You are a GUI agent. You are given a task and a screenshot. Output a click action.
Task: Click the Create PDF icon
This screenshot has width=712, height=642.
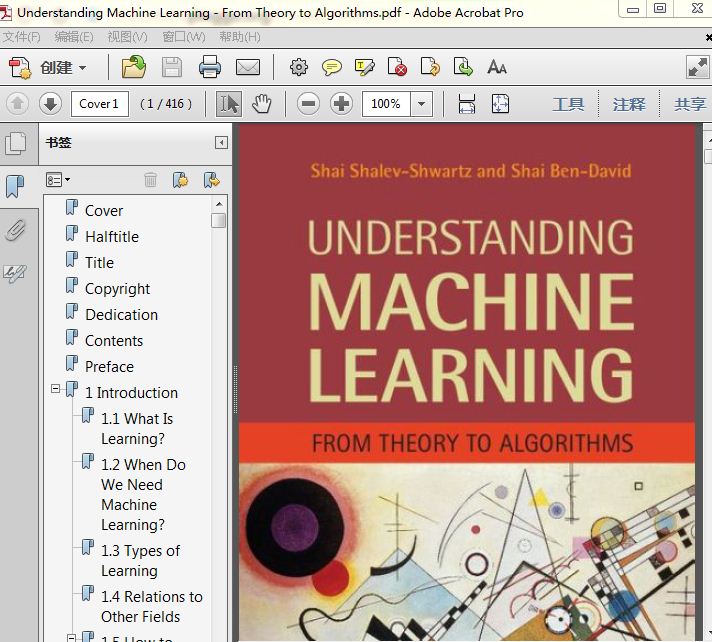(20, 68)
